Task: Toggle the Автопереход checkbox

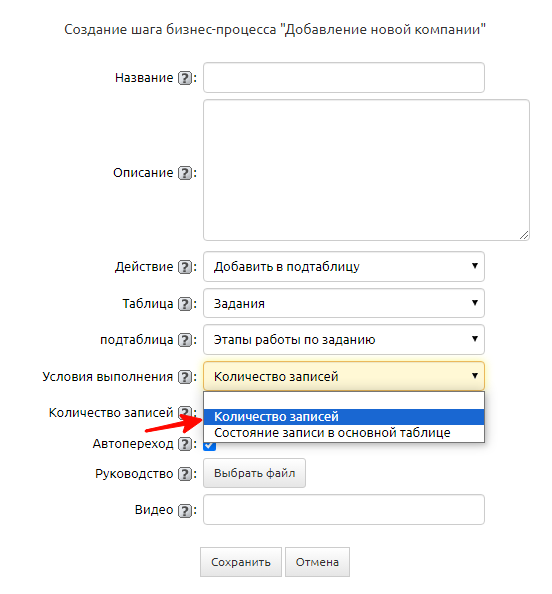Action: 210,447
